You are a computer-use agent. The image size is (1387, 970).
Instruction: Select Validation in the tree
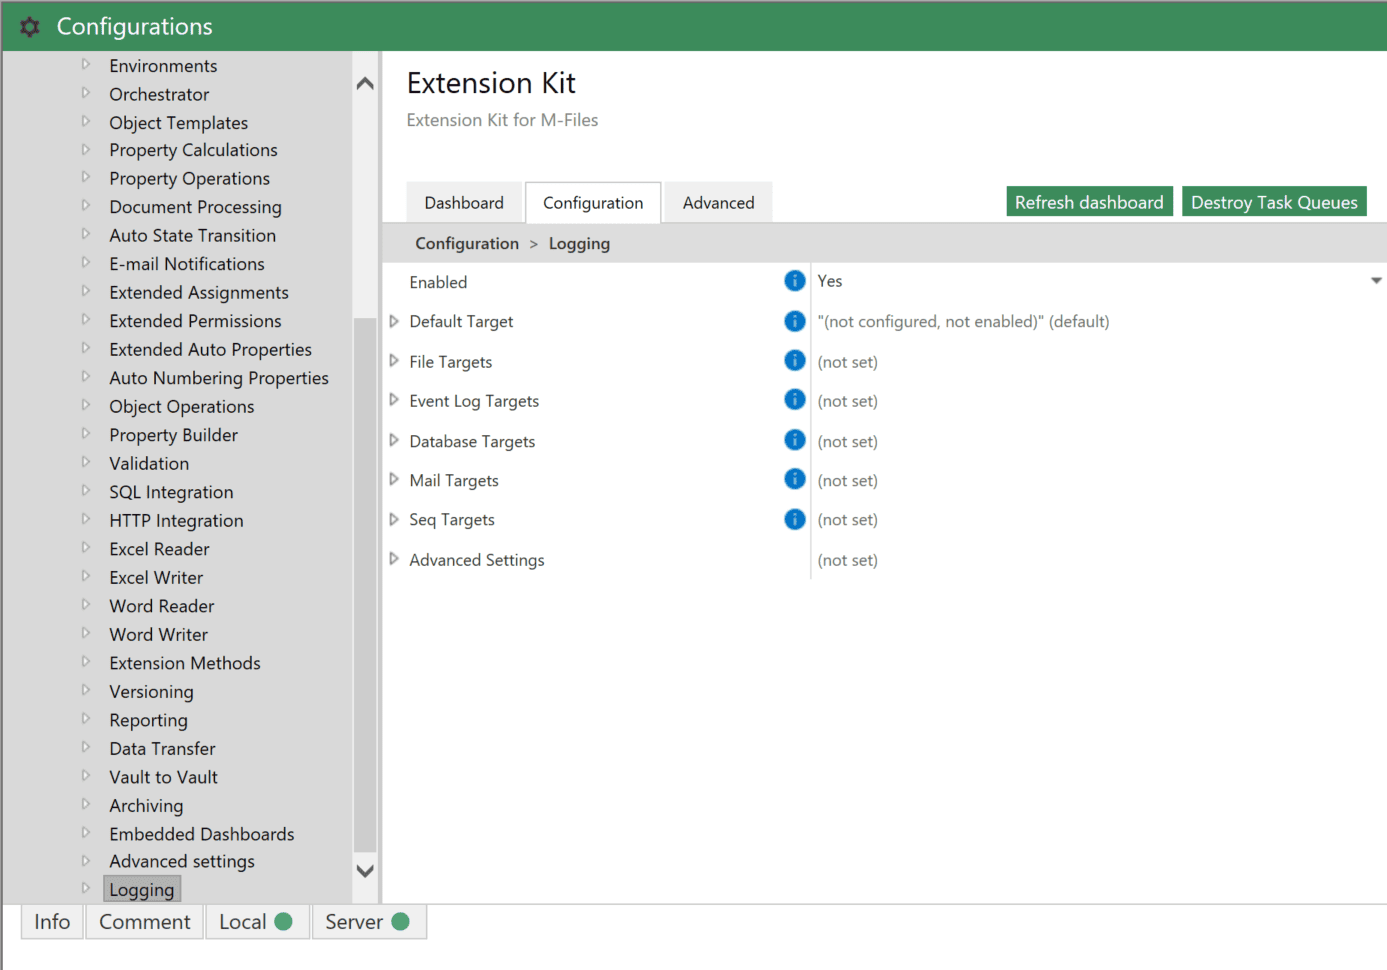click(x=149, y=463)
